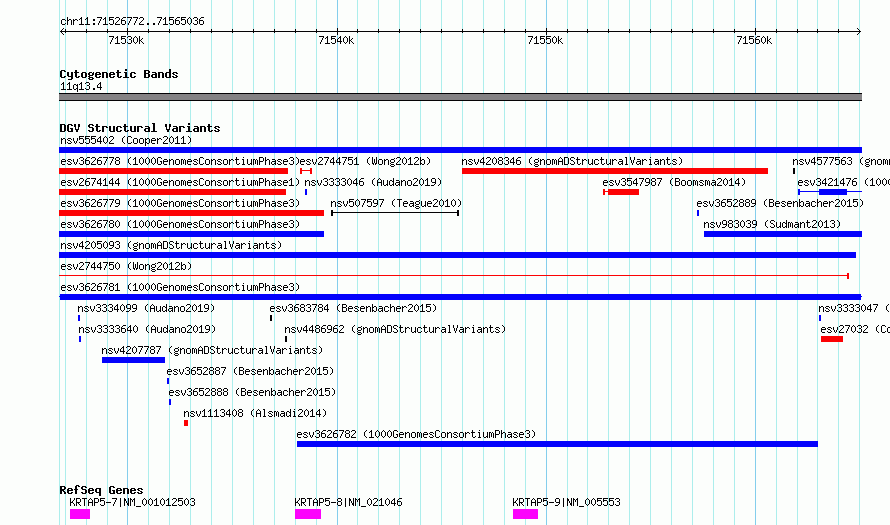Click the nsv4208346 (gnomADStructuralVariants) label
890x525 pixels.
(572, 161)
